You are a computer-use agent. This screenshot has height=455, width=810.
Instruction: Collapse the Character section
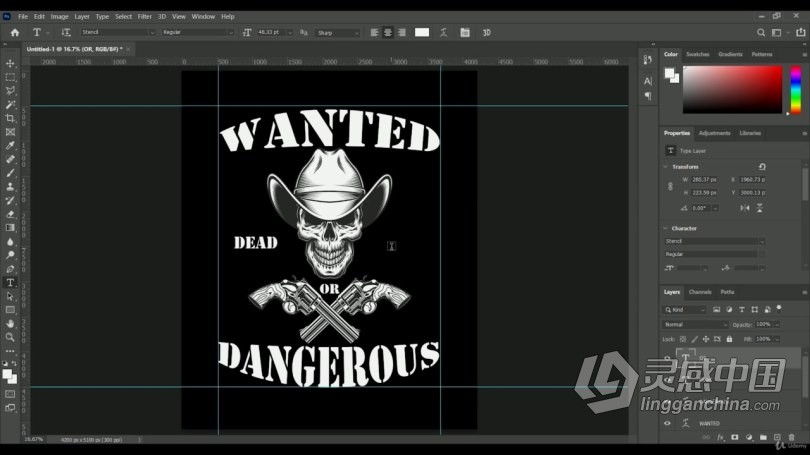coord(665,228)
